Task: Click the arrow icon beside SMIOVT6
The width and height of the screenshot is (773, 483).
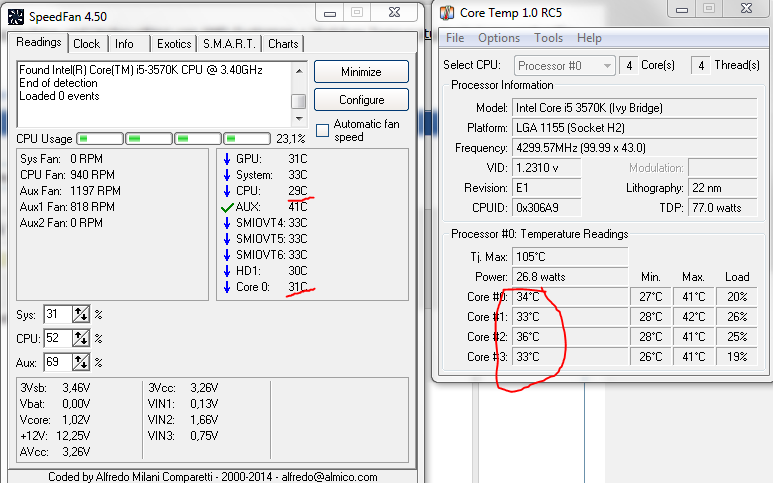Action: tap(227, 255)
